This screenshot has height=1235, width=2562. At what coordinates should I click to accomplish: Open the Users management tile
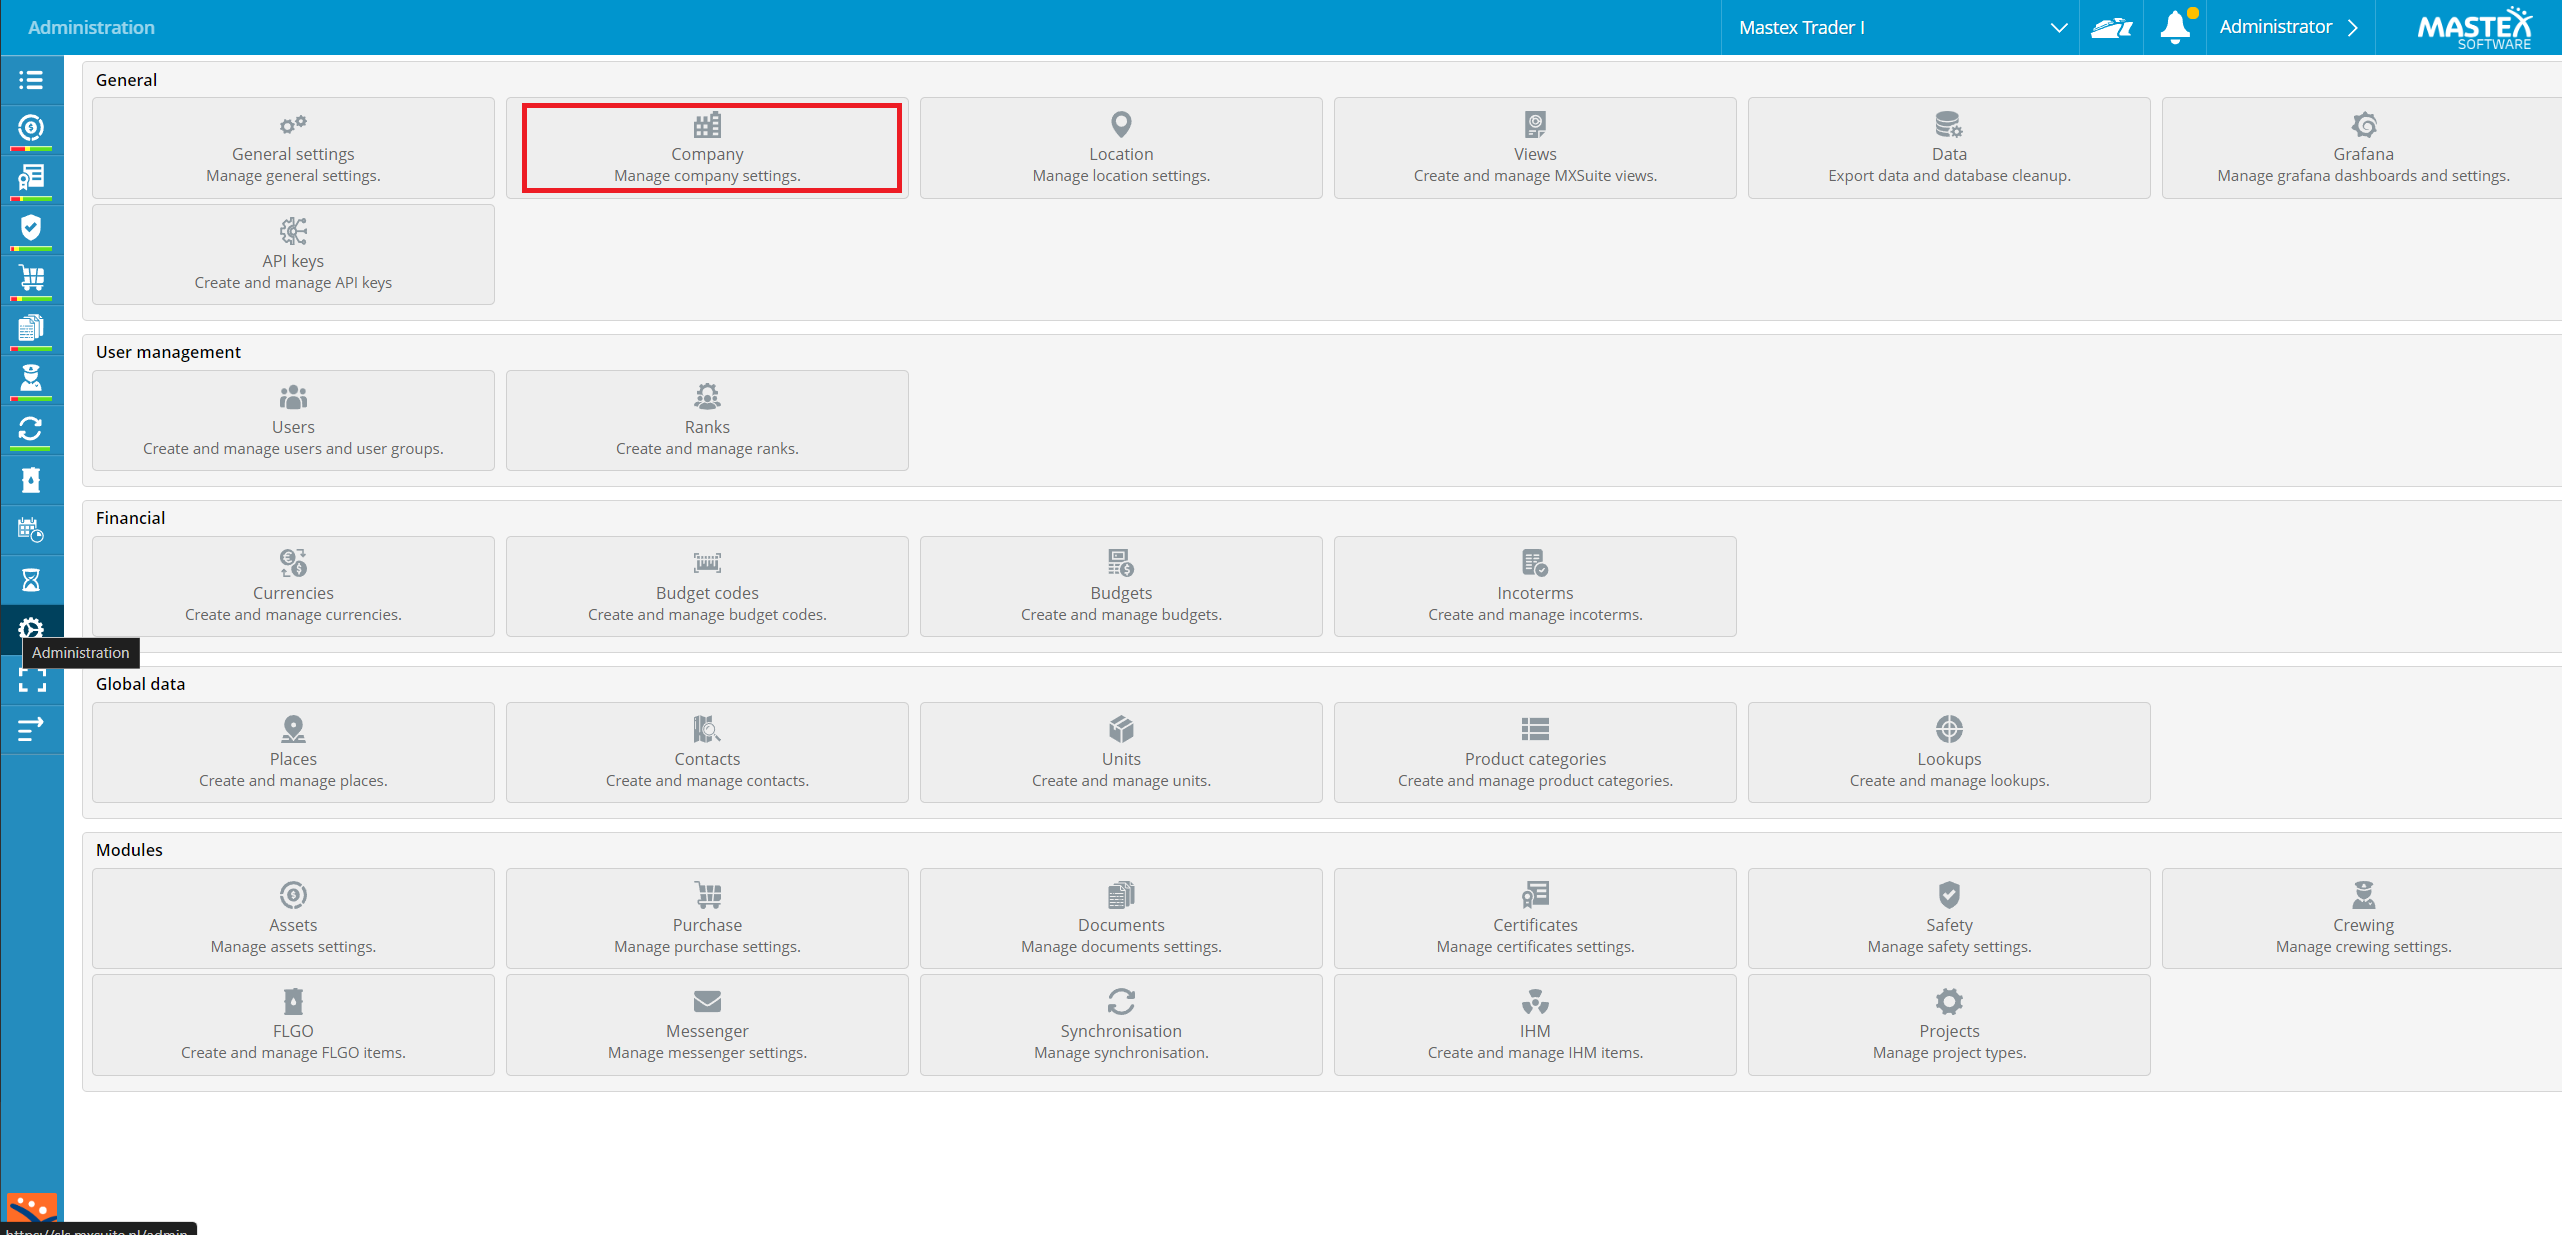tap(293, 420)
